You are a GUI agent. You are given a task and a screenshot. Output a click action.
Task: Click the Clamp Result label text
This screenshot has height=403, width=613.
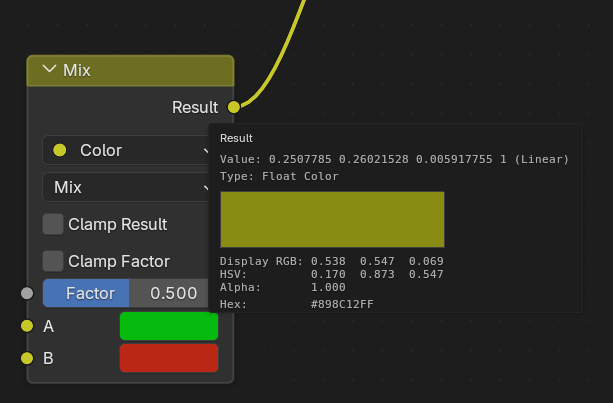pos(118,224)
